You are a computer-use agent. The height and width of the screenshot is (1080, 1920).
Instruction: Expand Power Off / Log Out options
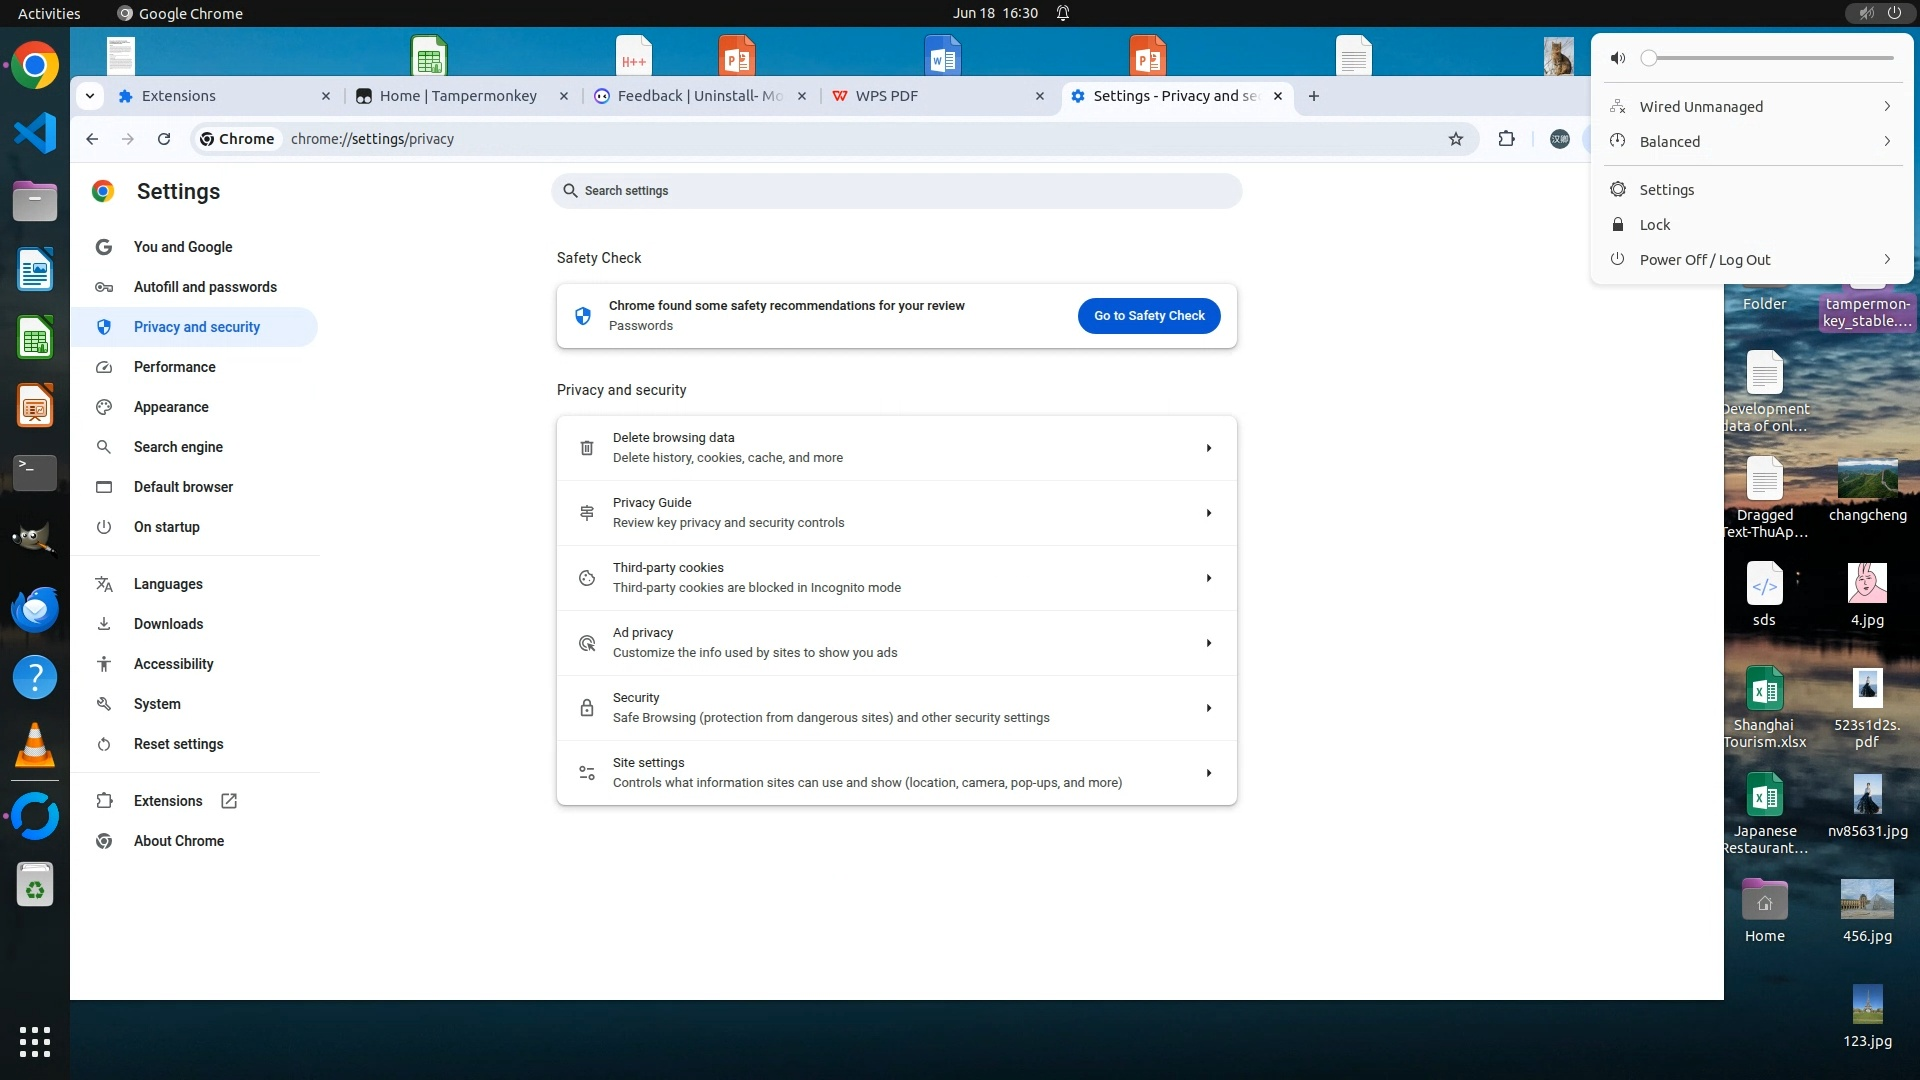[1886, 260]
